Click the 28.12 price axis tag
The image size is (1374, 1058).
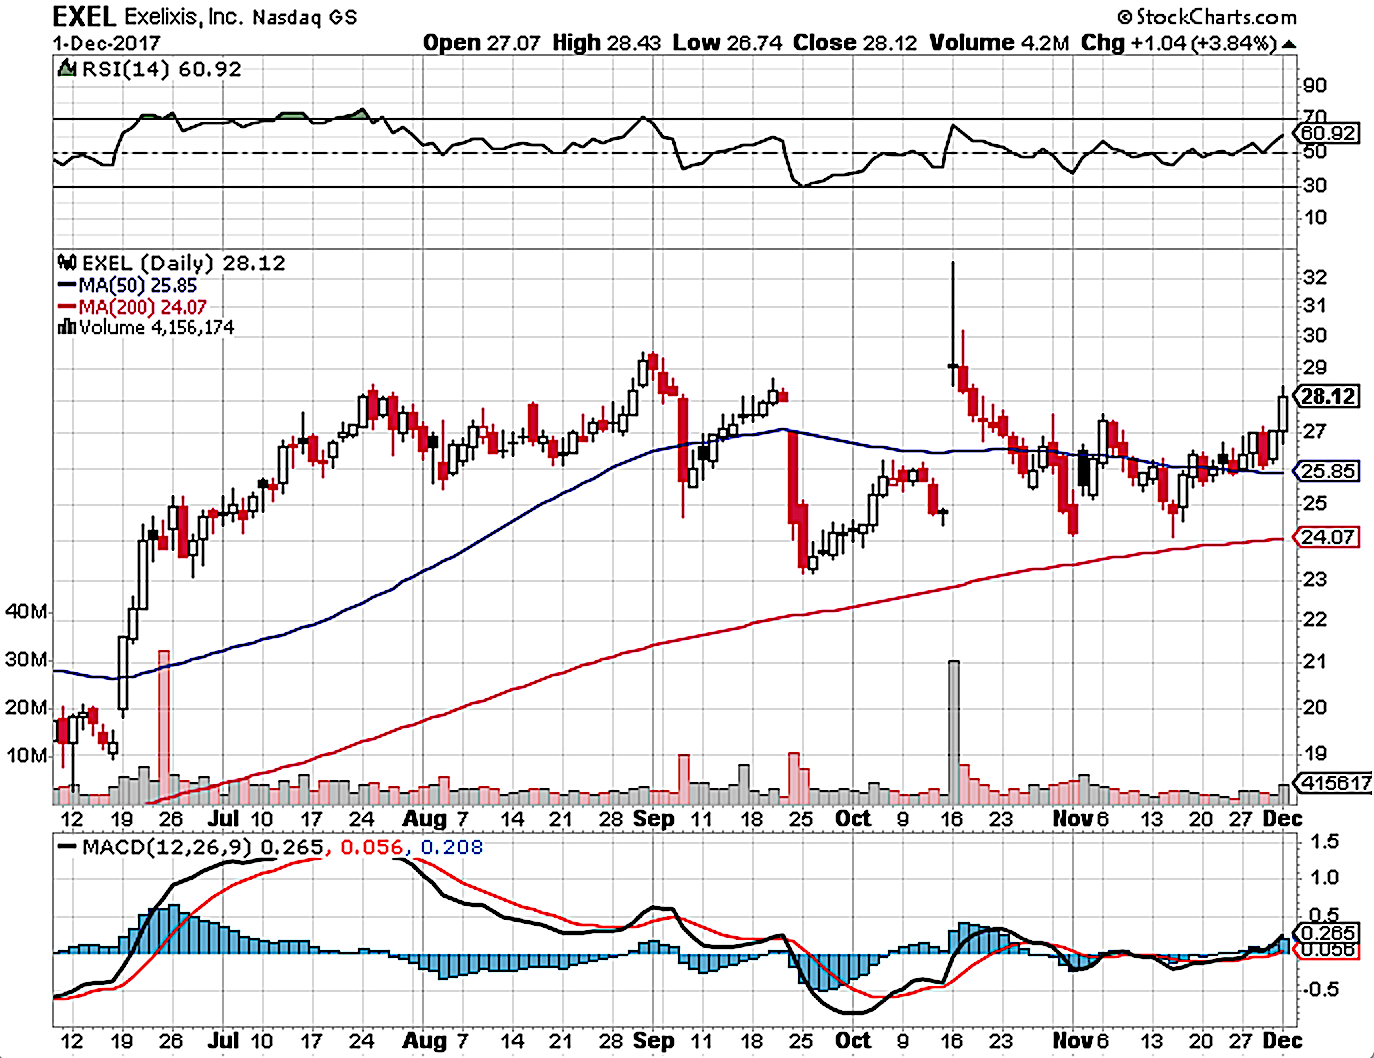[1328, 396]
